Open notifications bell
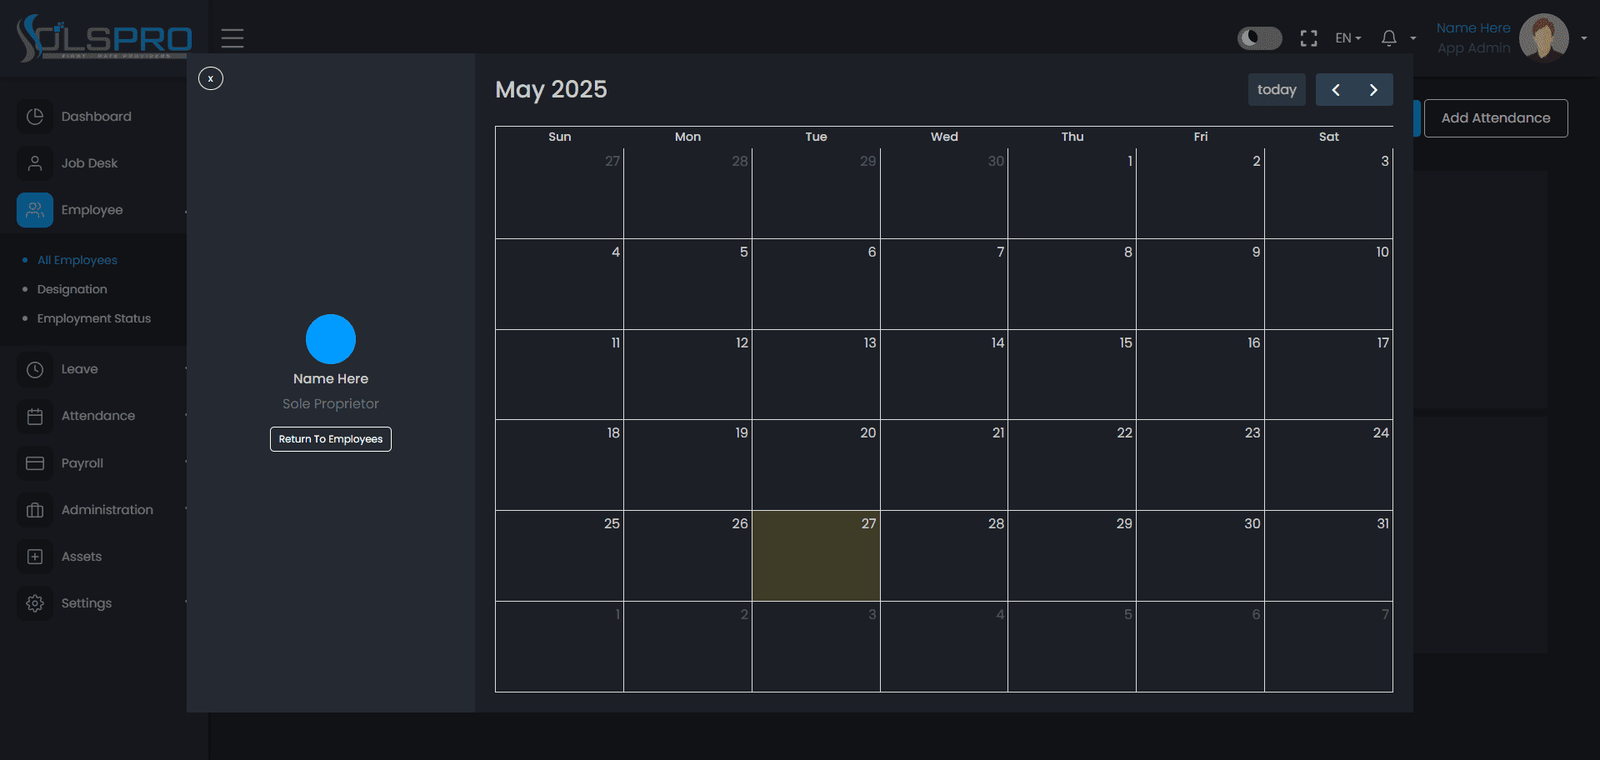The image size is (1600, 760). tap(1389, 38)
